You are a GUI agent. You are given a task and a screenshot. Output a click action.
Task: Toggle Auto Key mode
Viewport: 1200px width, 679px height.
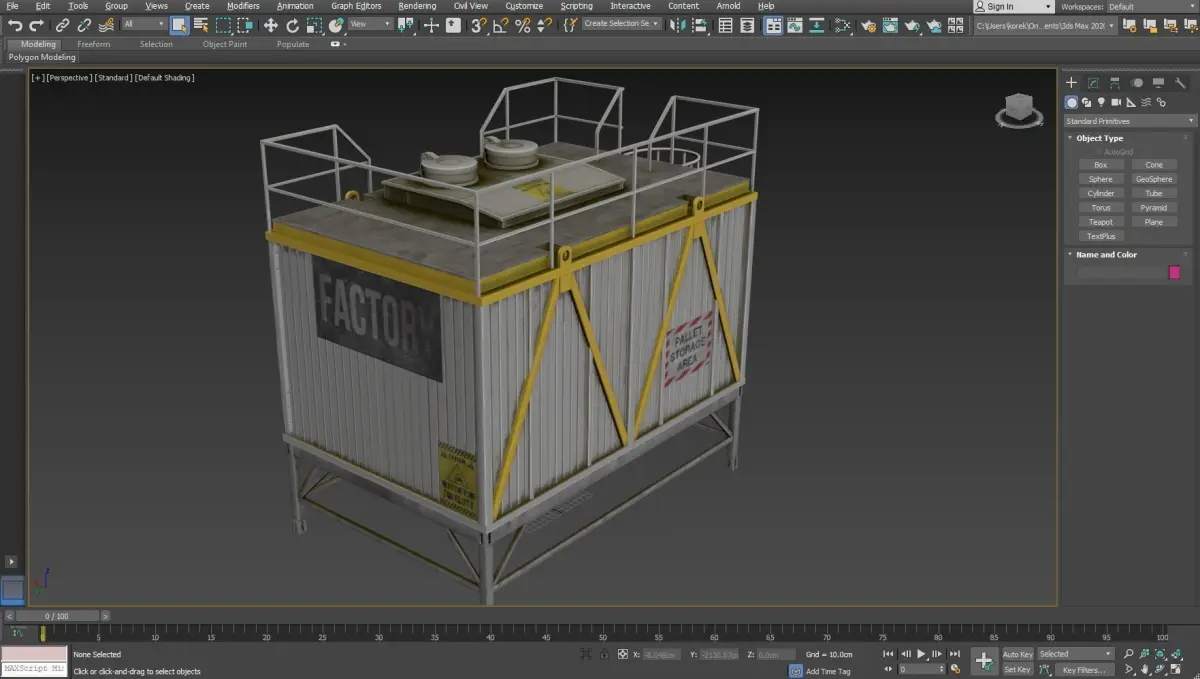pyautogui.click(x=1017, y=654)
